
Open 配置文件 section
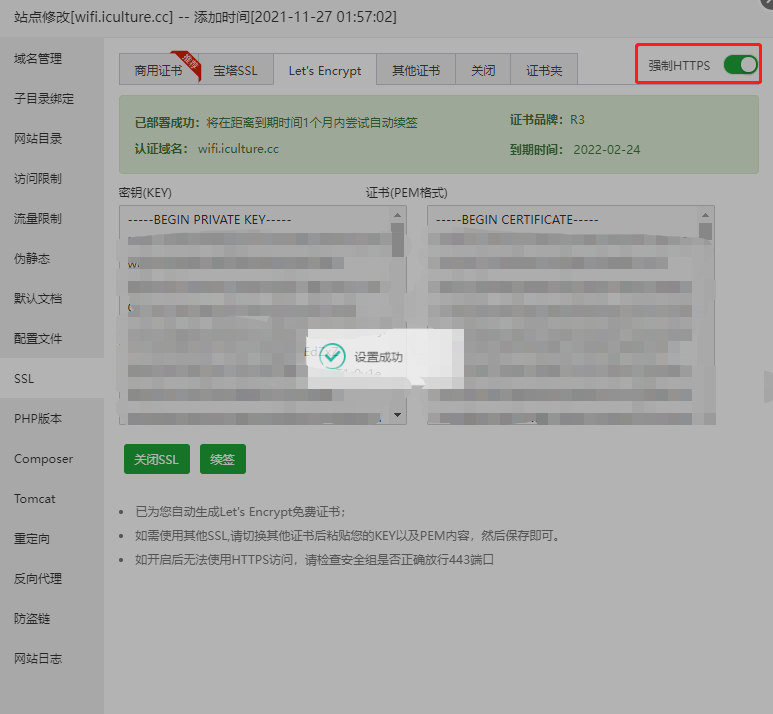38,338
